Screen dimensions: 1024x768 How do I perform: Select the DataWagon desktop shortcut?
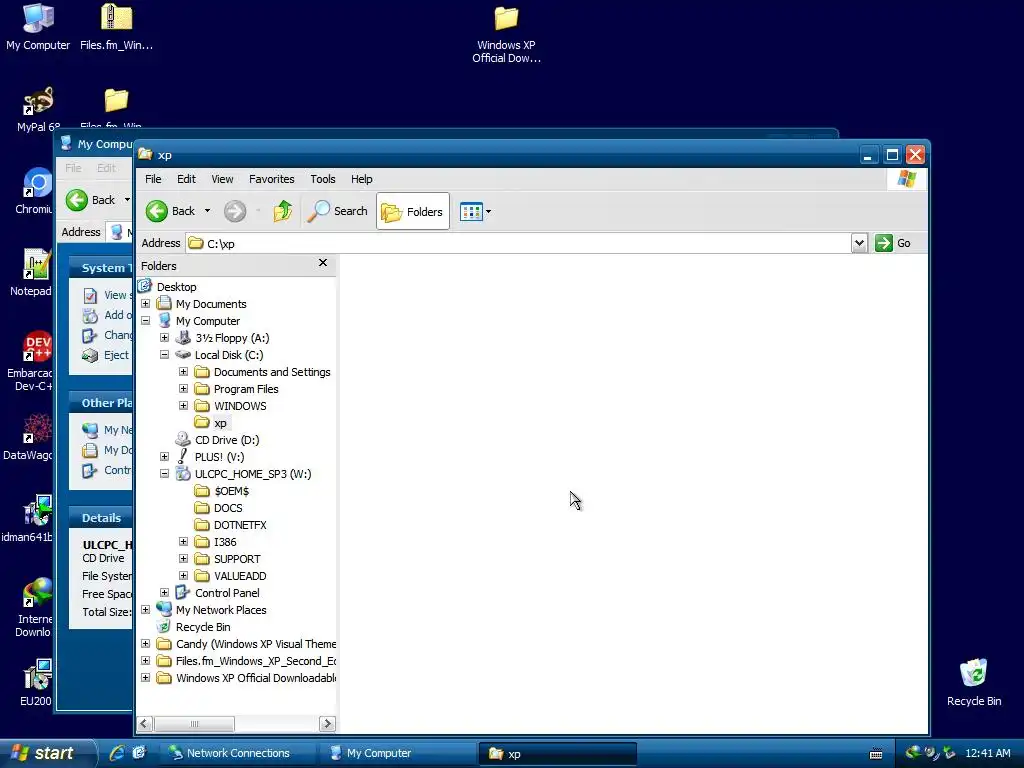tap(29, 436)
